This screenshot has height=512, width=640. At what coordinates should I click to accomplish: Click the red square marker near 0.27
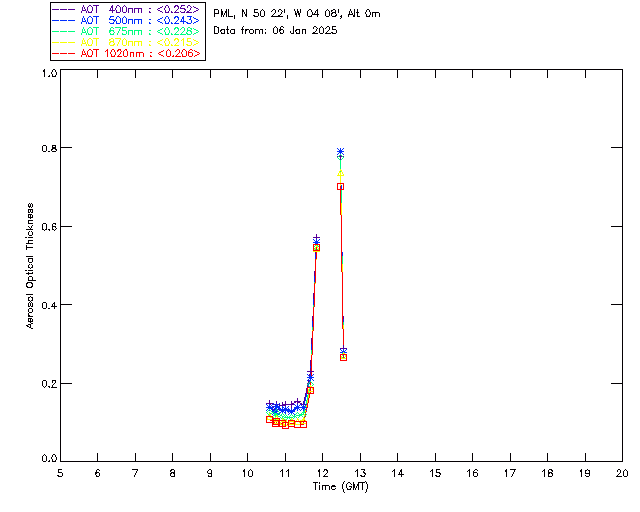tap(344, 358)
